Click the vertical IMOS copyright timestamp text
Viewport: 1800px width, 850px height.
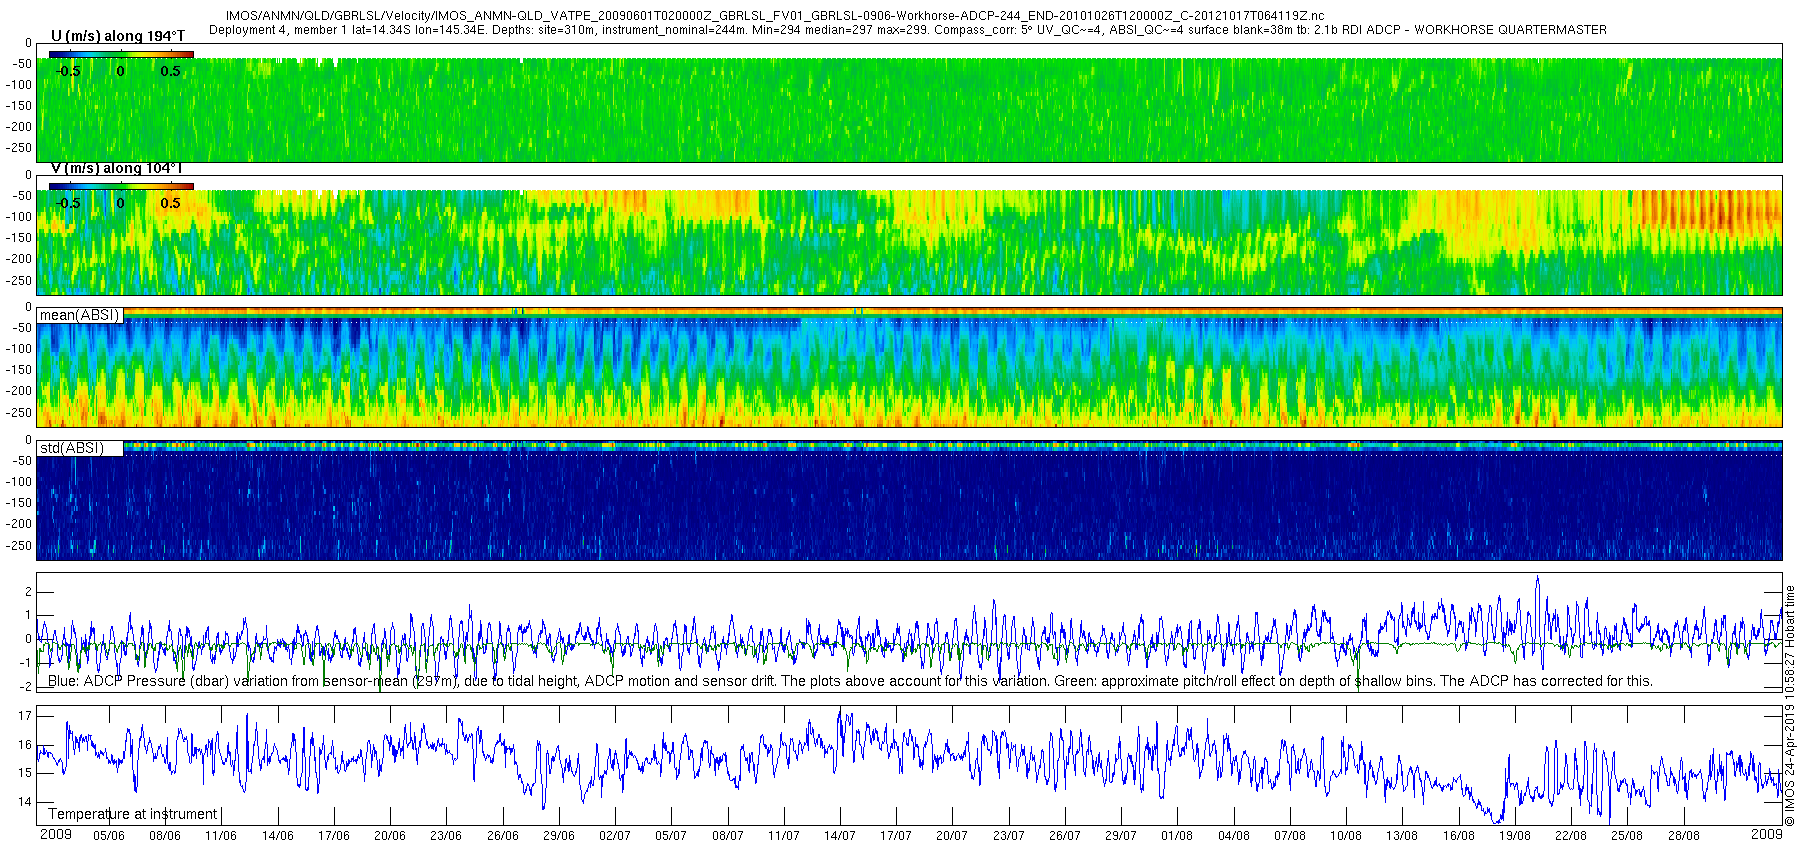(1790, 706)
